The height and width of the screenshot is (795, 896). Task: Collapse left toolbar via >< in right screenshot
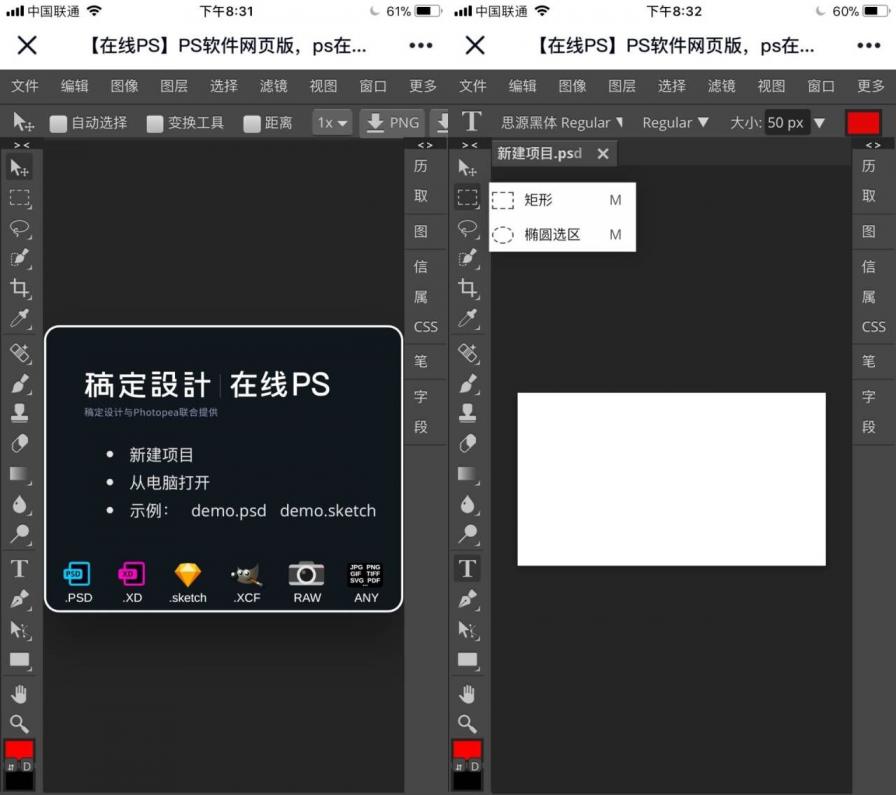click(x=469, y=145)
